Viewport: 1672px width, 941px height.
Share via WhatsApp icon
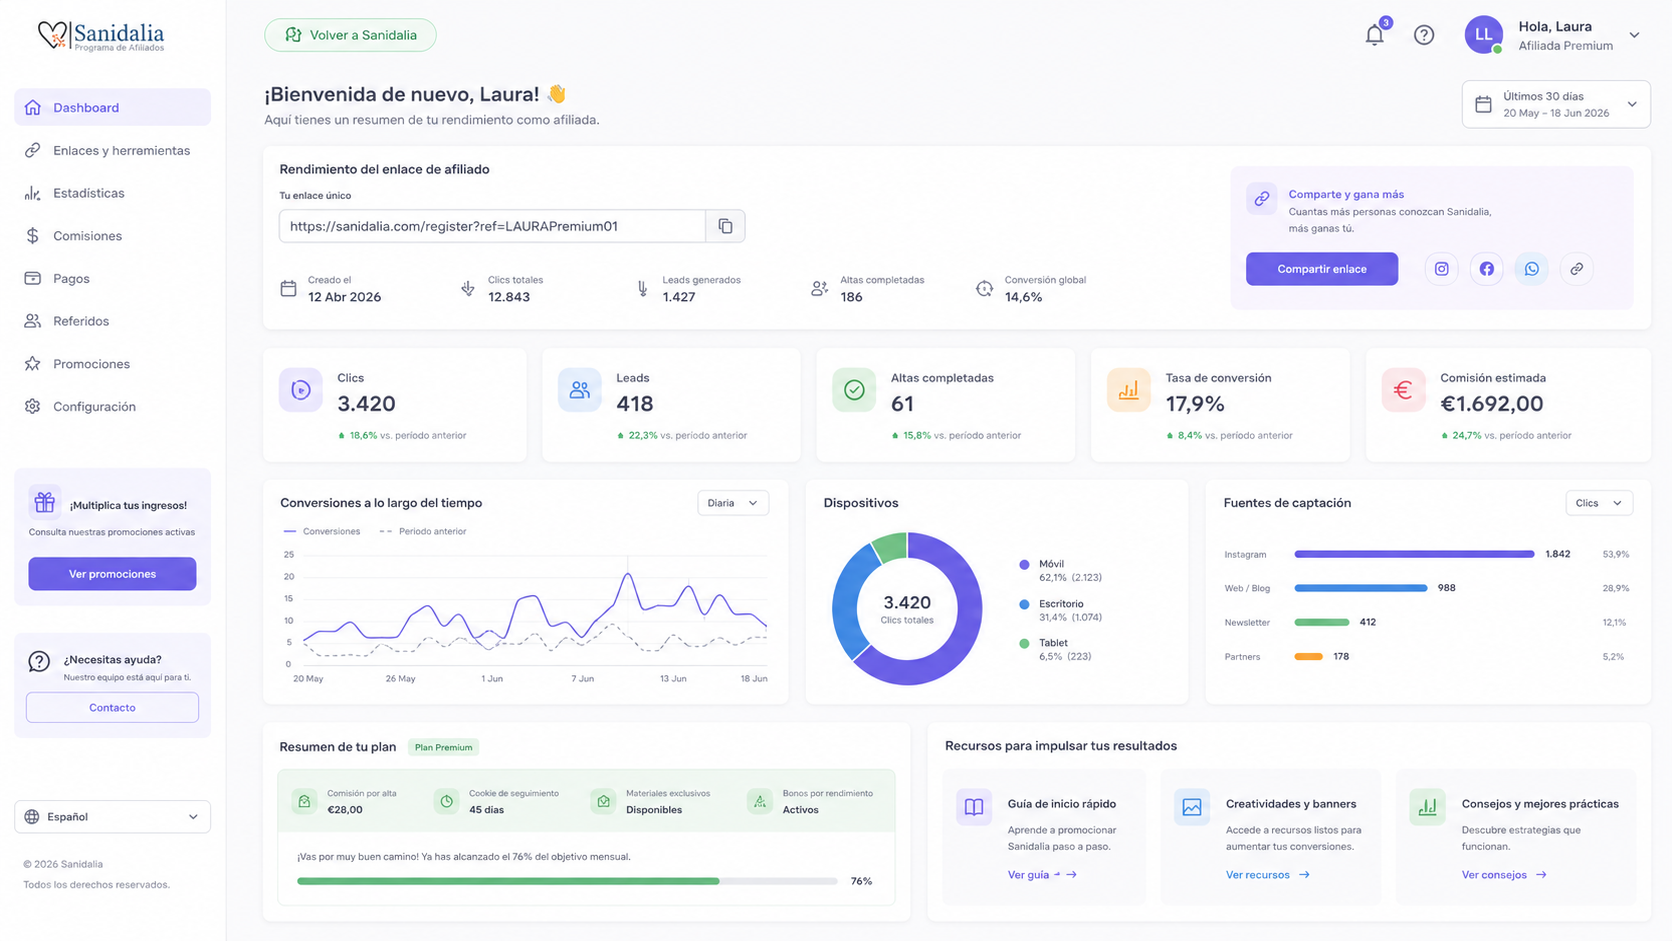click(x=1531, y=269)
